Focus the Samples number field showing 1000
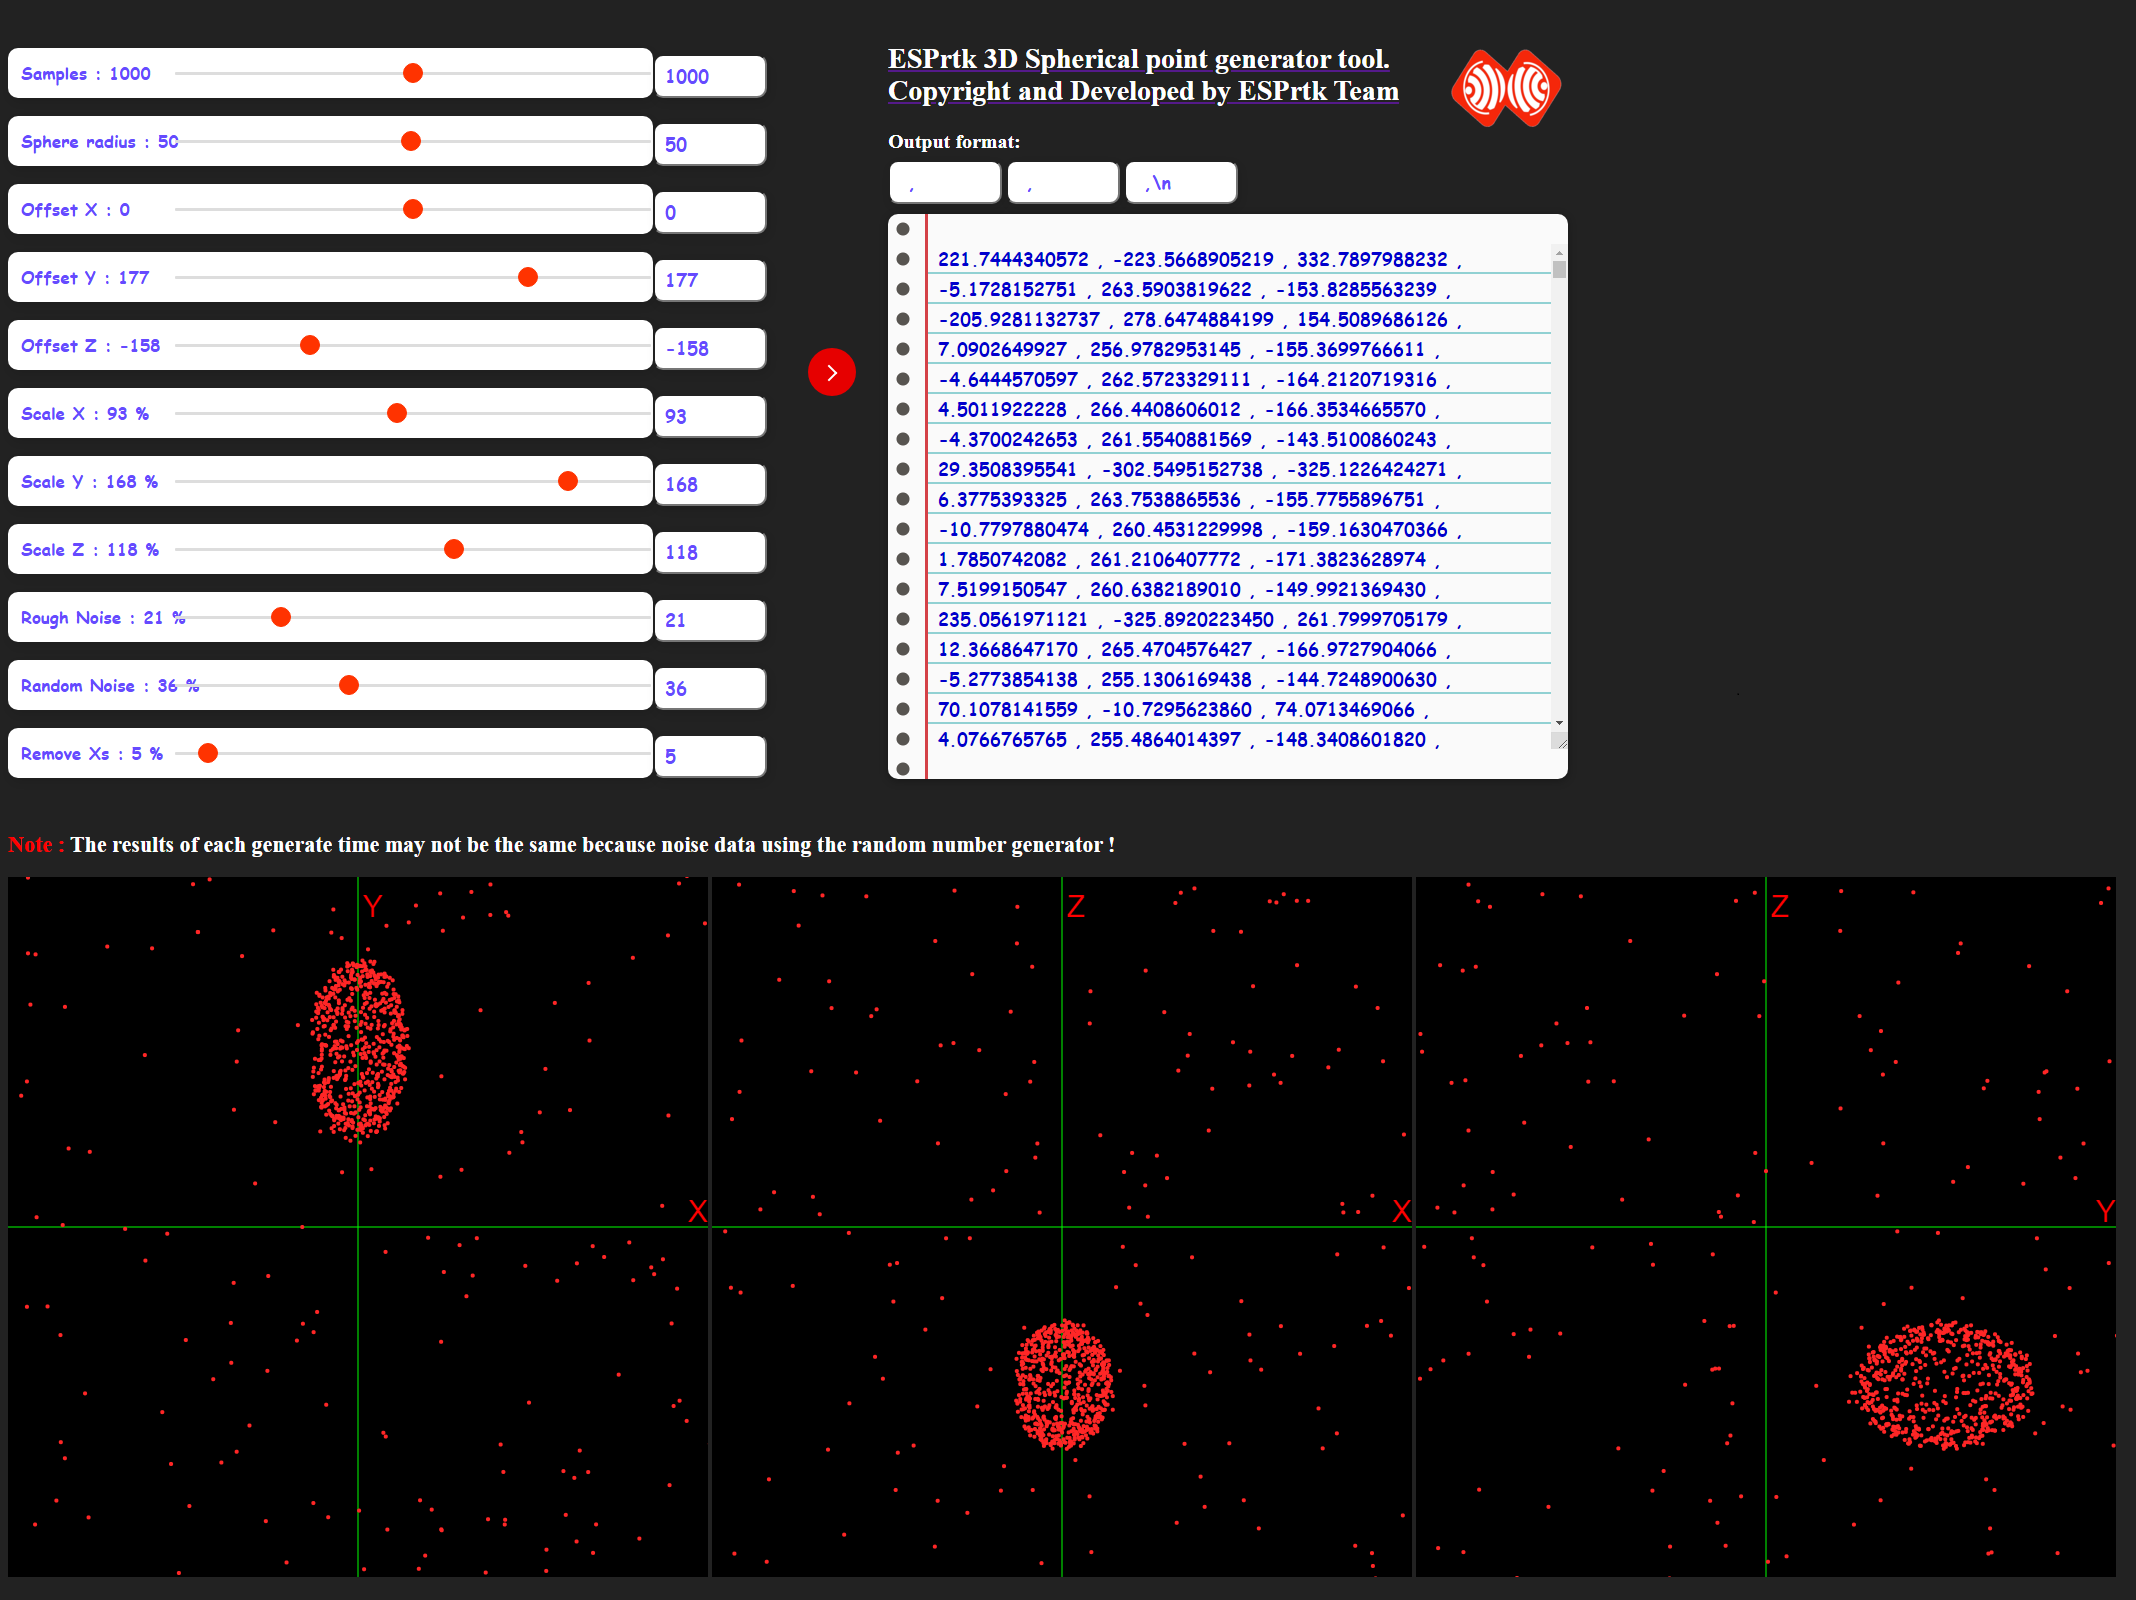This screenshot has height=1600, width=2136. point(709,77)
